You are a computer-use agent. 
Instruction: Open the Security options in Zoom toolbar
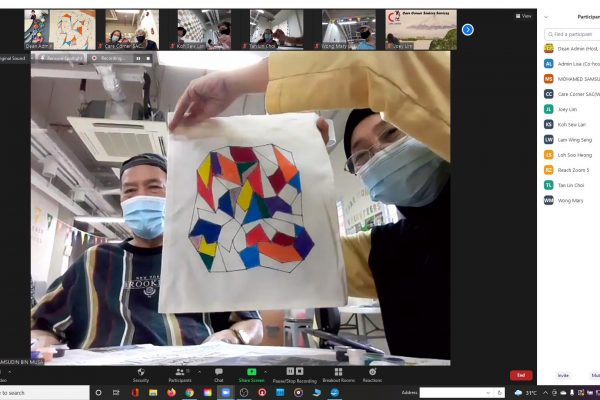[x=141, y=375]
